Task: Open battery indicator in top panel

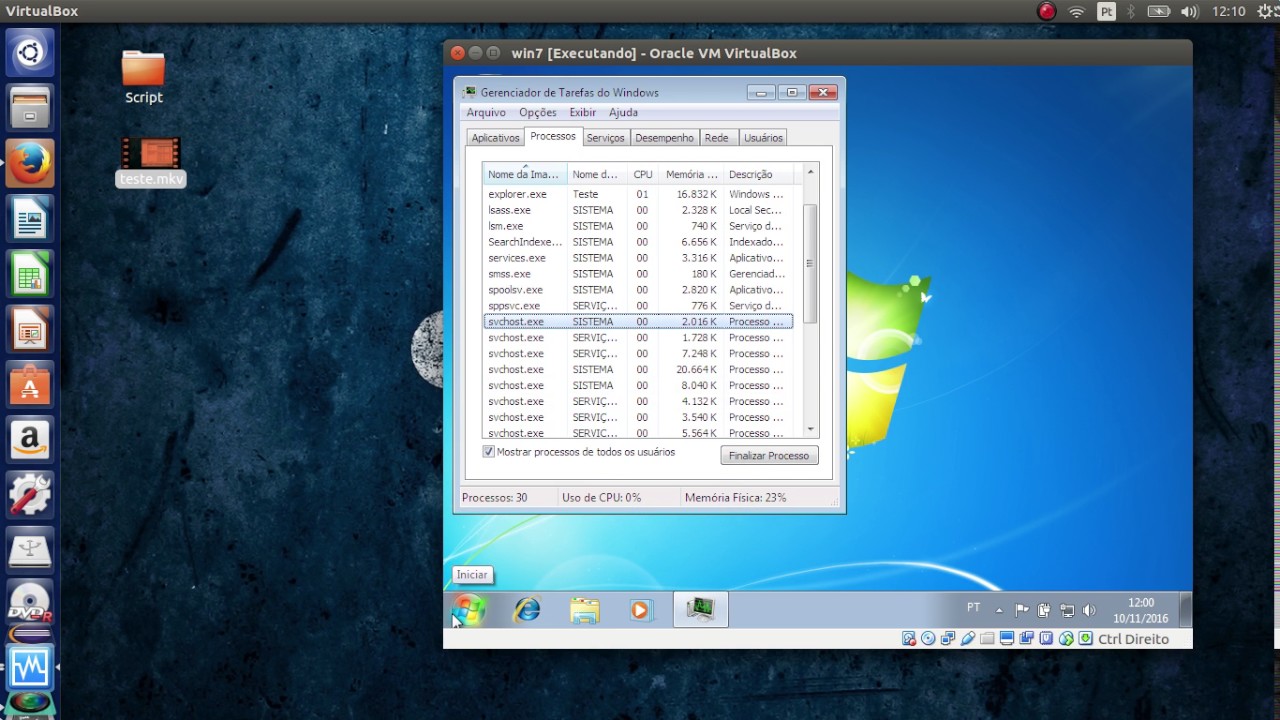Action: click(1159, 12)
